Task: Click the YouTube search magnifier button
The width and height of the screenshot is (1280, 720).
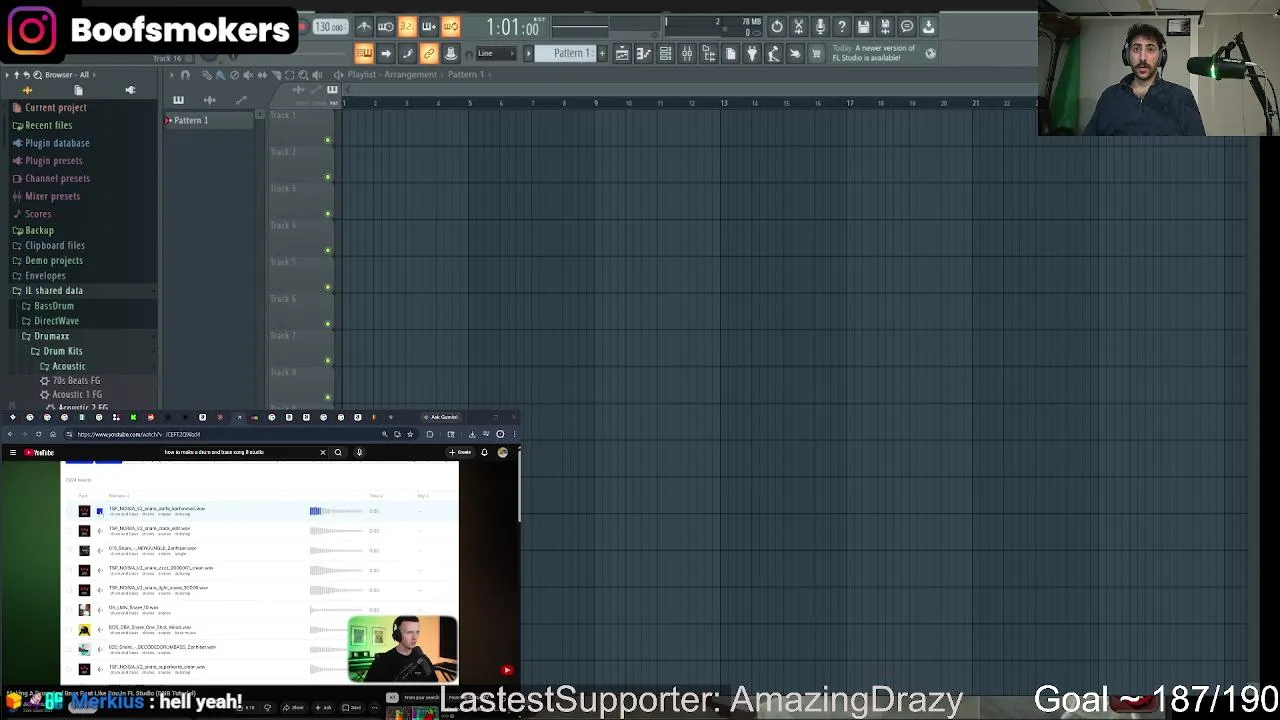Action: pos(338,453)
